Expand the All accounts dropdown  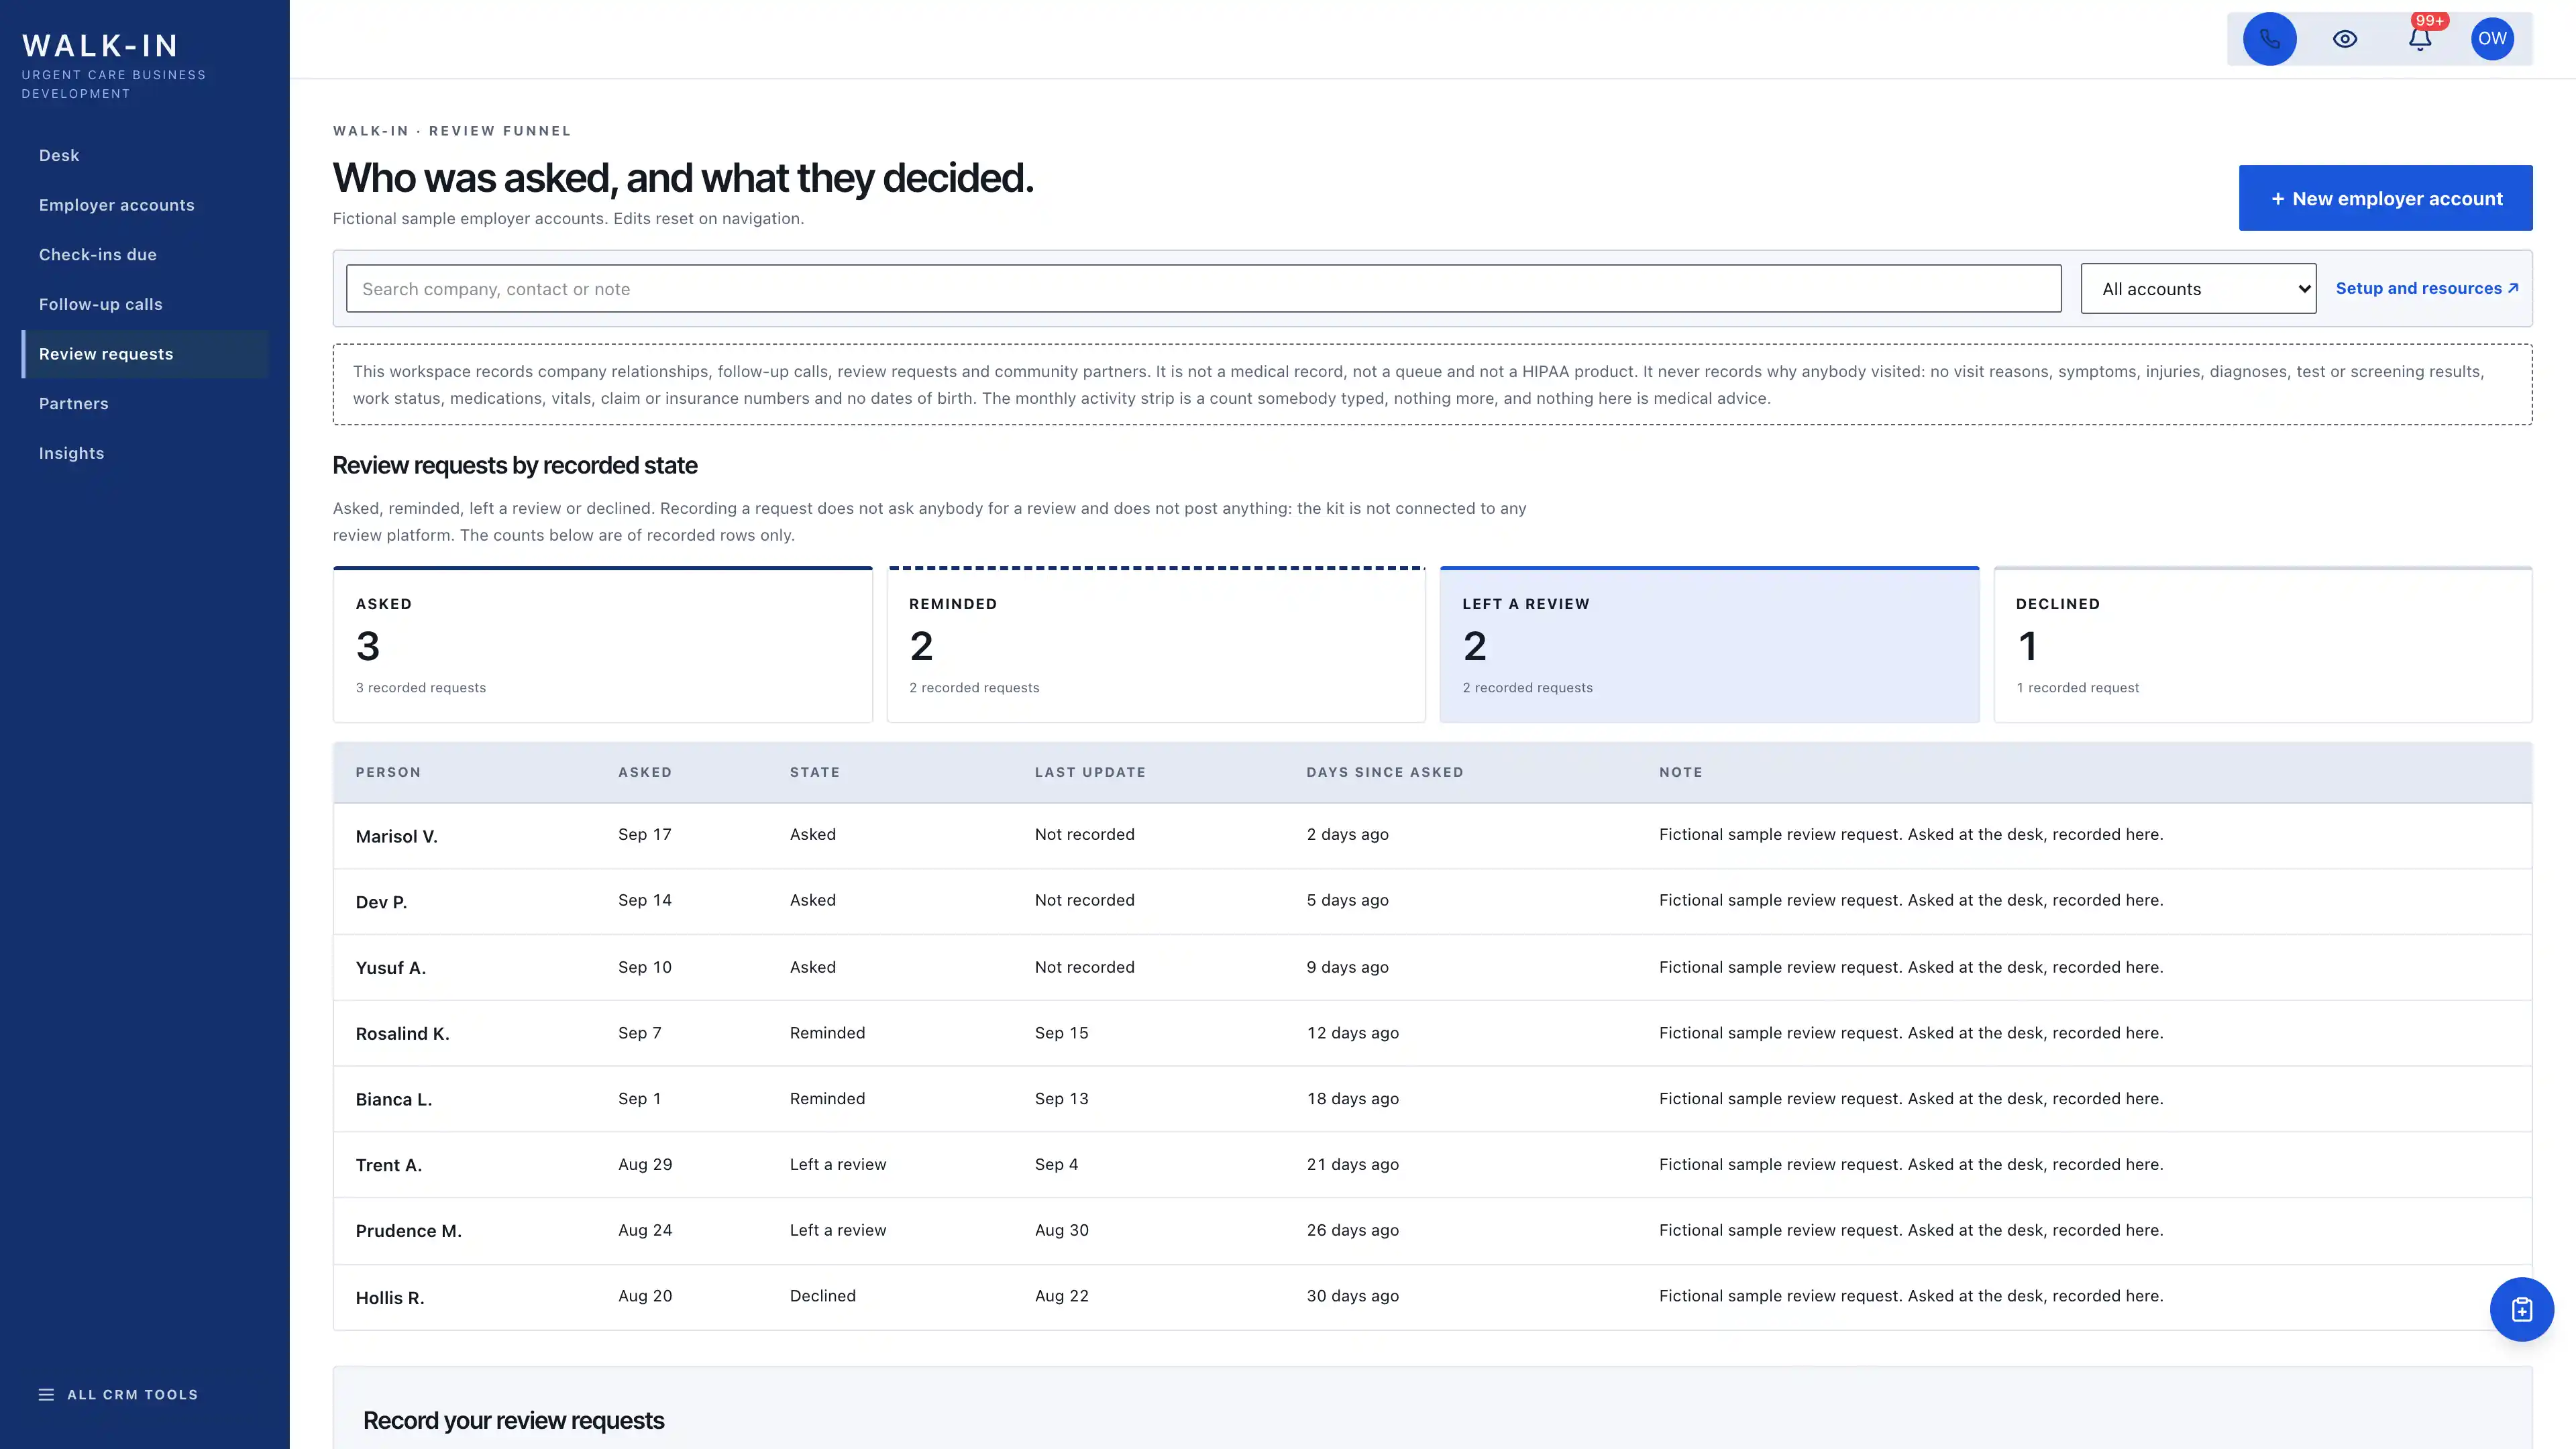pyautogui.click(x=2198, y=288)
